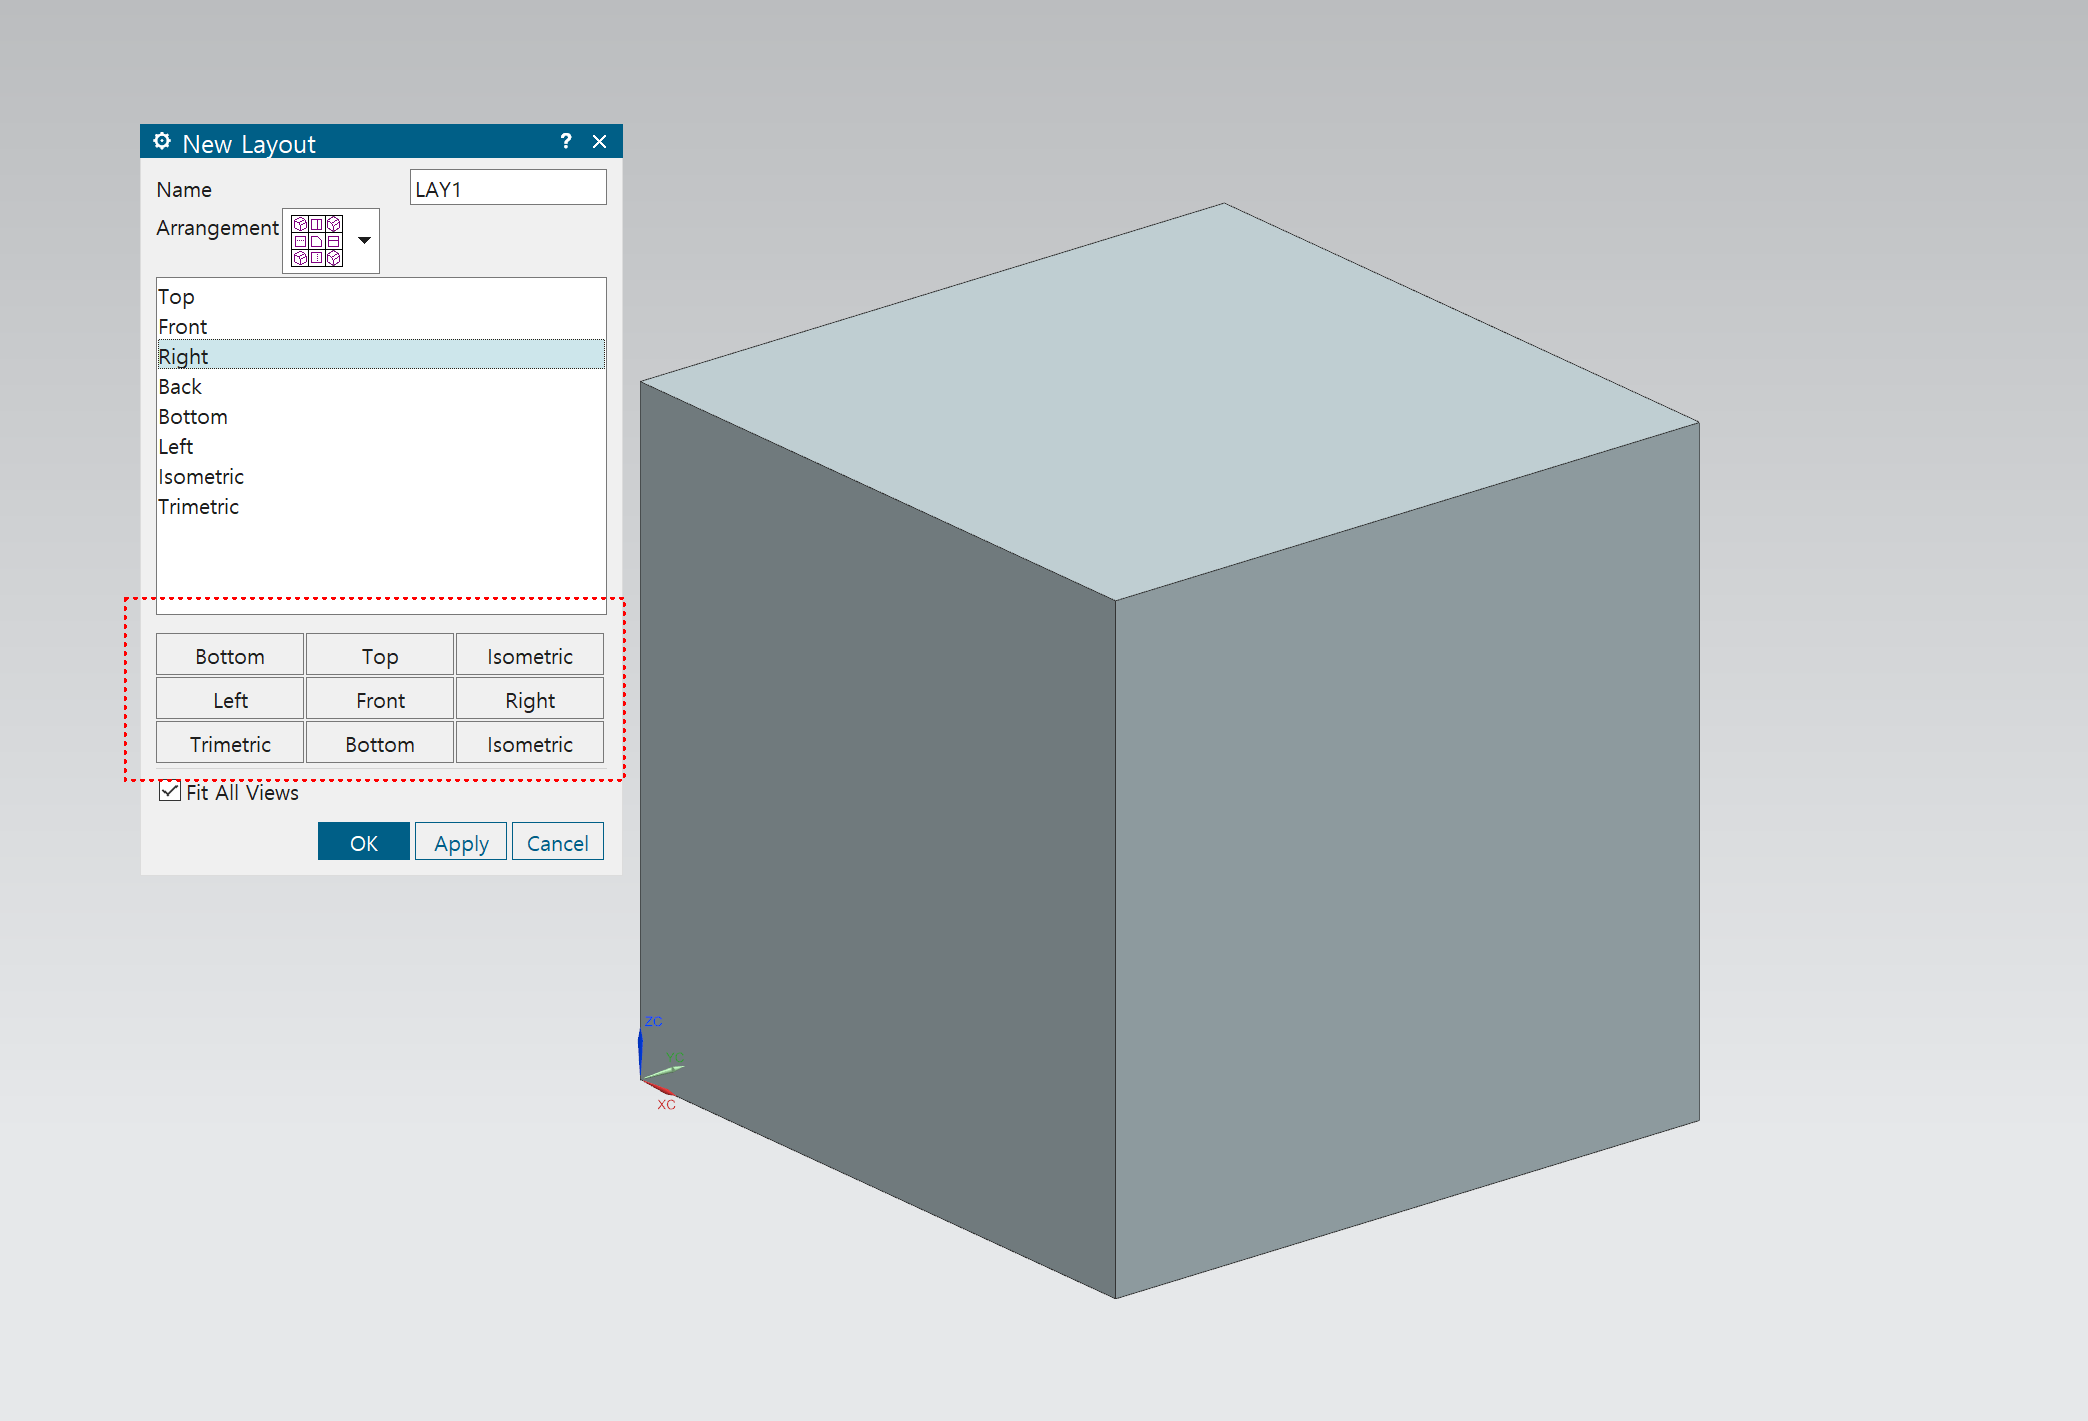This screenshot has height=1421, width=2088.
Task: Select Back in the view list
Action: coord(381,387)
